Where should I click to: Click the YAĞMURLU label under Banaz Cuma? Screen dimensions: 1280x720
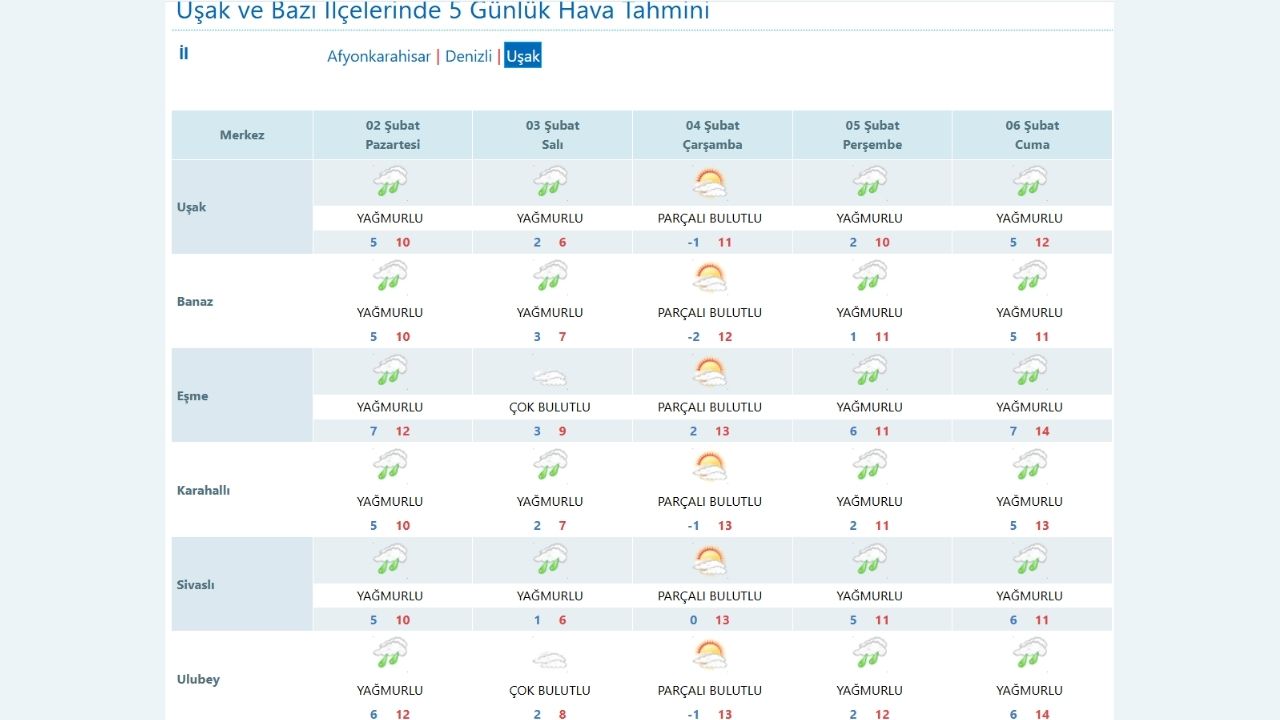tap(1030, 311)
